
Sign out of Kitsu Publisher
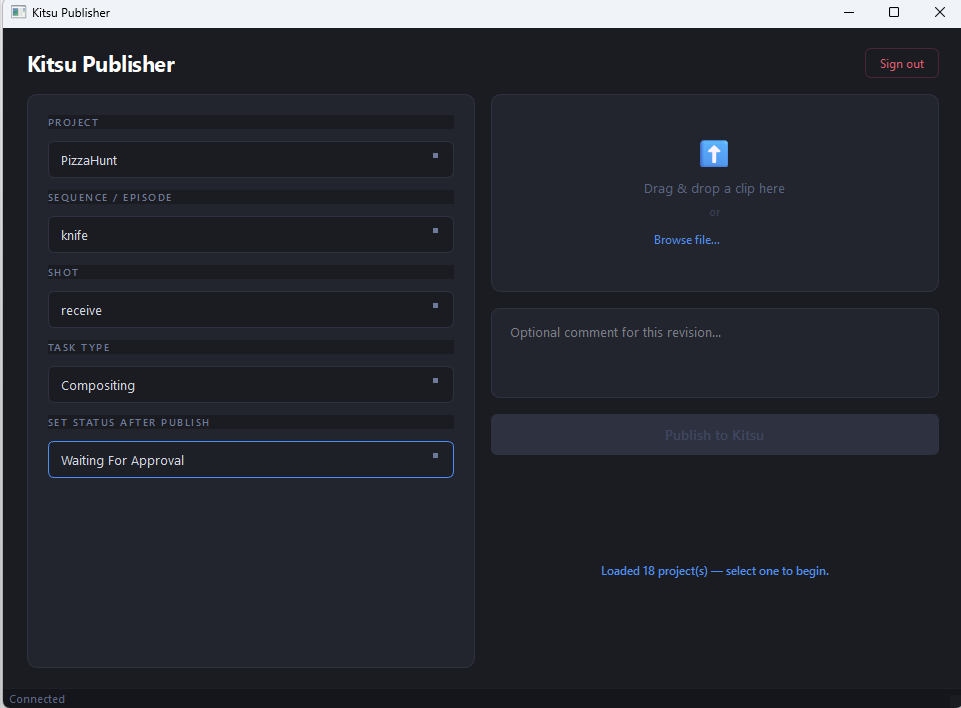902,64
